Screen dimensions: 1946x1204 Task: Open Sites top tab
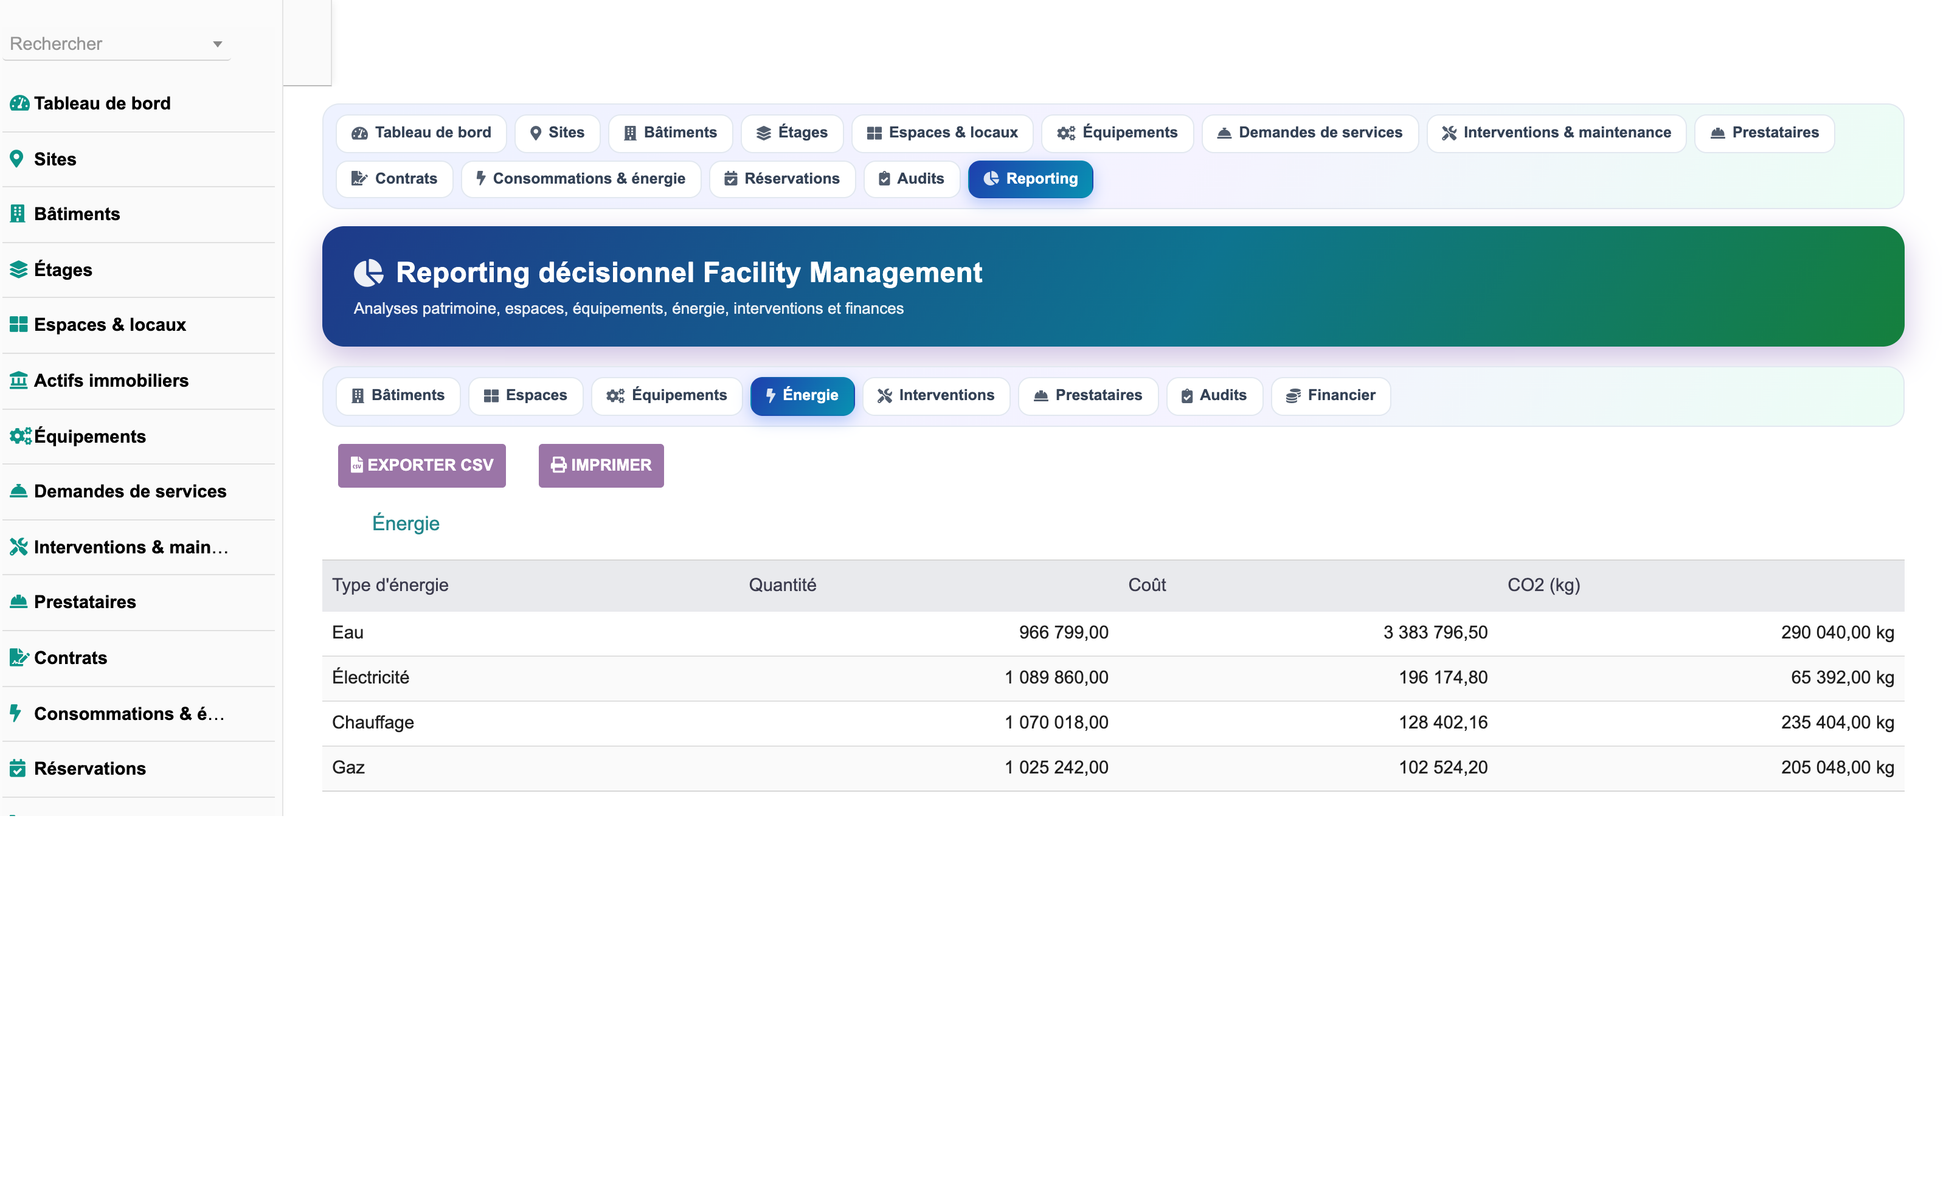[x=557, y=133]
